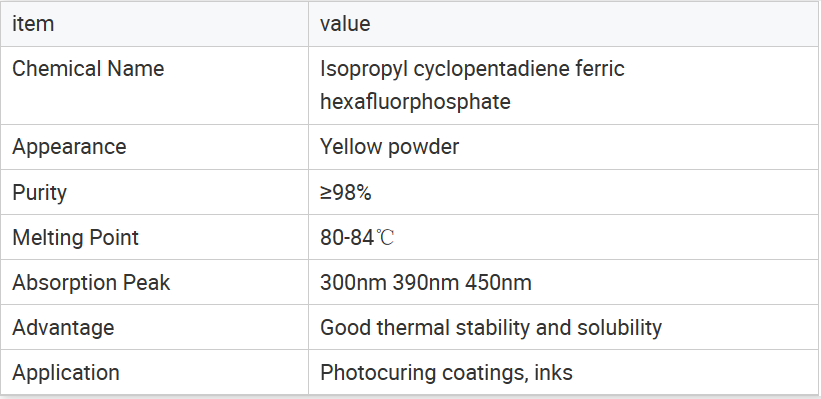Select the 'Melting Point' label
The image size is (821, 399).
pos(75,238)
